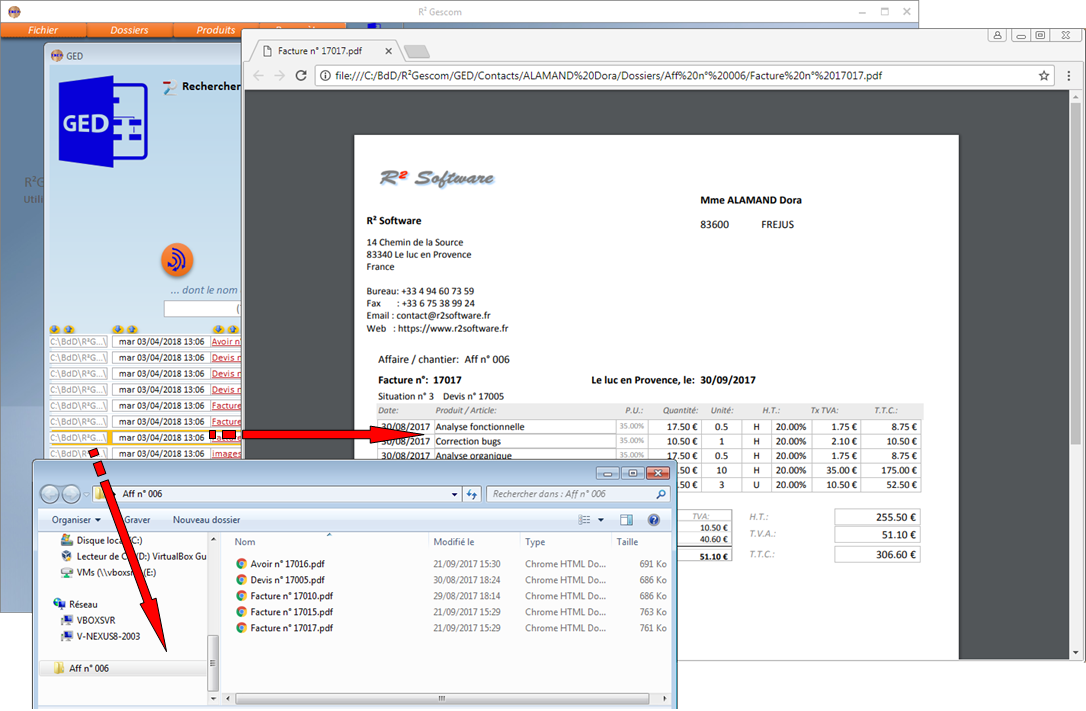Sort GED name column ascending arrow
Screen dimensions: 1086x711
[x=233, y=330]
